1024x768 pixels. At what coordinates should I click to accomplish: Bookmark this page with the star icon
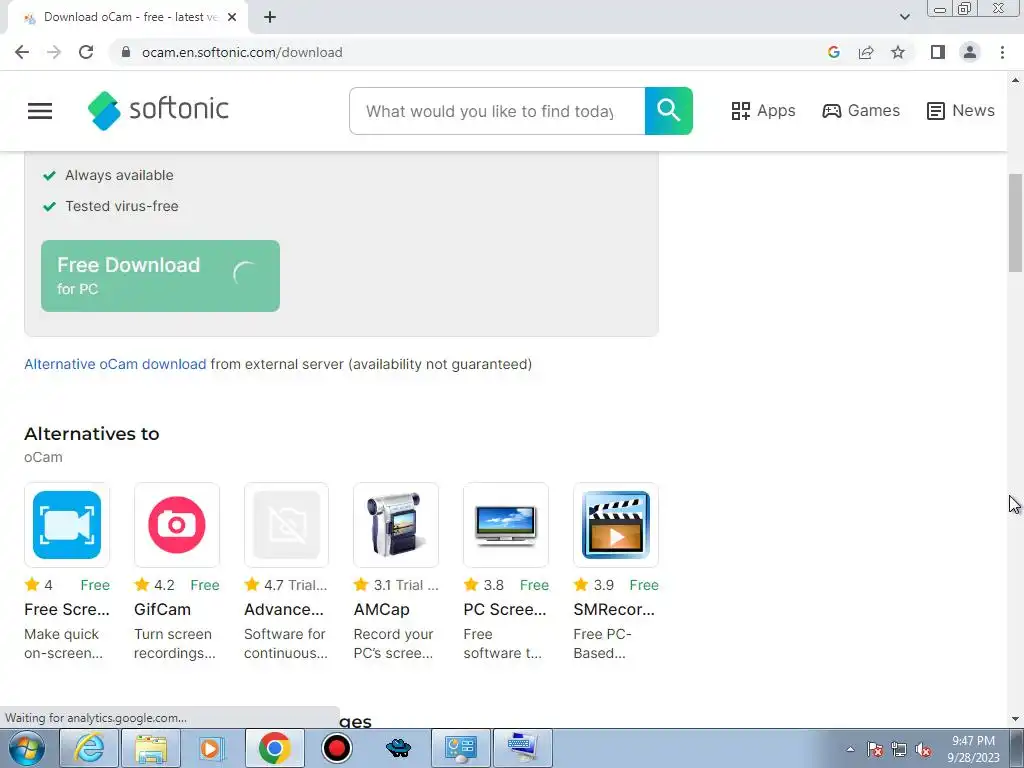[898, 52]
